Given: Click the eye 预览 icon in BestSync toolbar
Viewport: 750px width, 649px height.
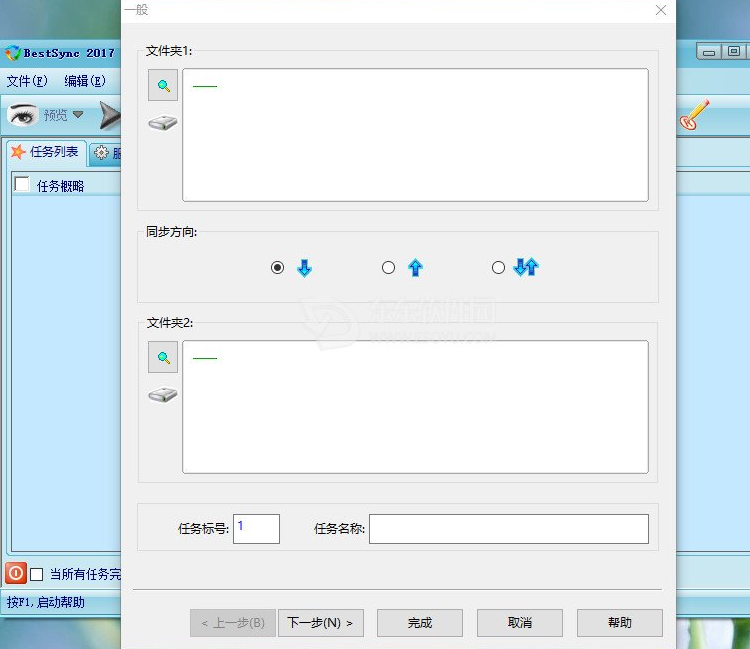Looking at the screenshot, I should pyautogui.click(x=22, y=115).
